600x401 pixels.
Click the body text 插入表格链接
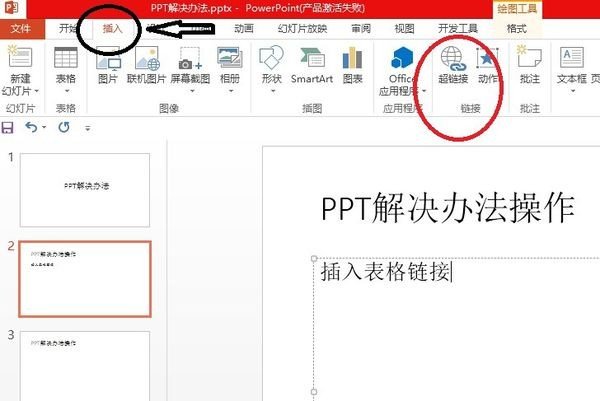[x=385, y=272]
